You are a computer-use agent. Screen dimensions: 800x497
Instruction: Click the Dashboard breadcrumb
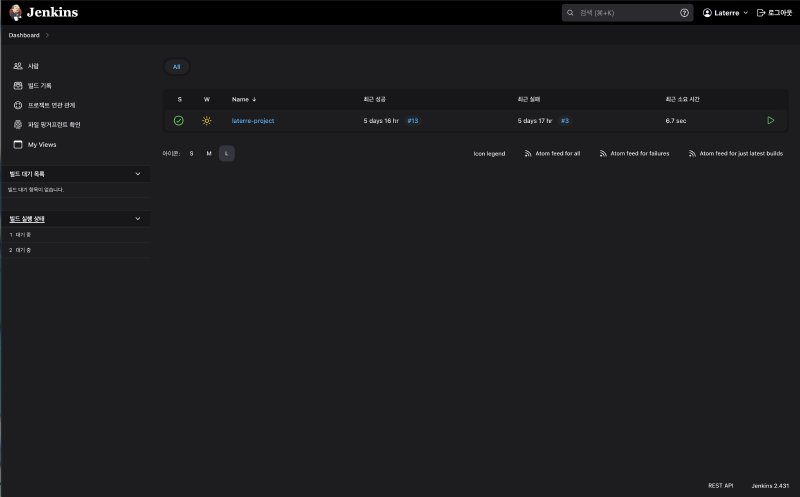click(x=24, y=35)
